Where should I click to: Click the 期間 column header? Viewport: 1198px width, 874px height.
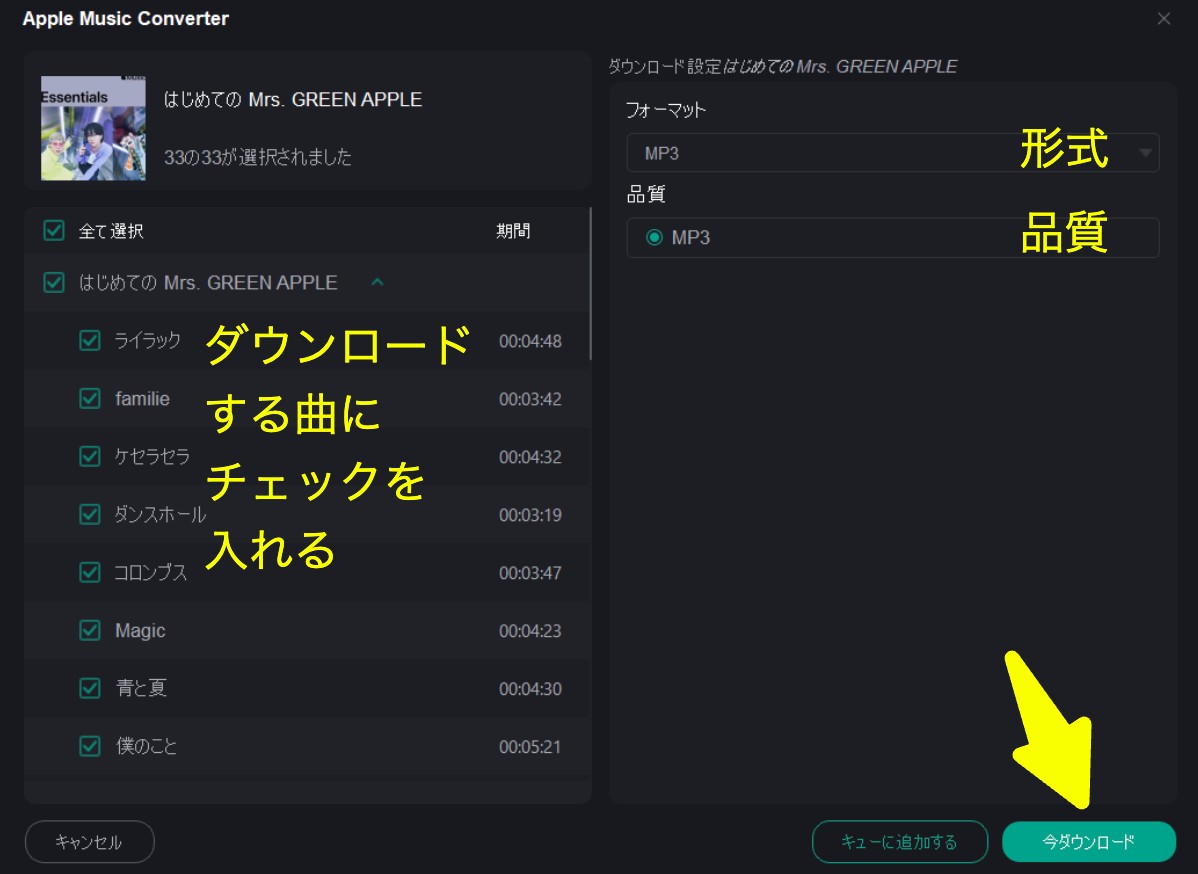pos(513,231)
